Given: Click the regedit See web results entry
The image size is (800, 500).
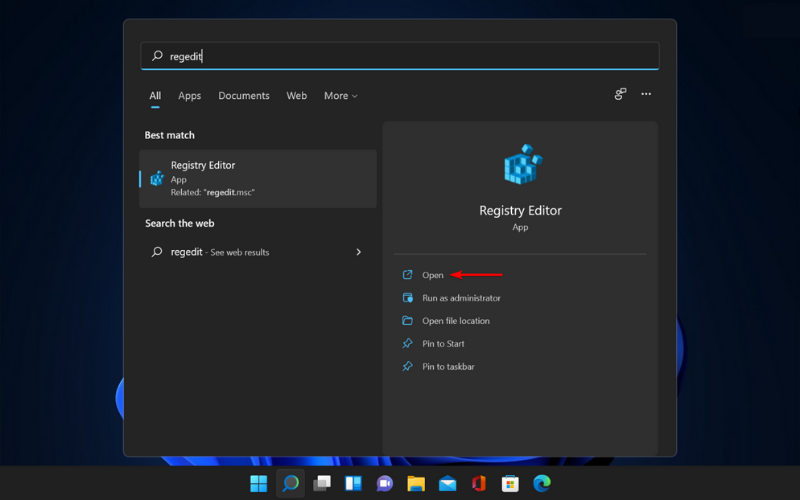Looking at the screenshot, I should pyautogui.click(x=258, y=252).
